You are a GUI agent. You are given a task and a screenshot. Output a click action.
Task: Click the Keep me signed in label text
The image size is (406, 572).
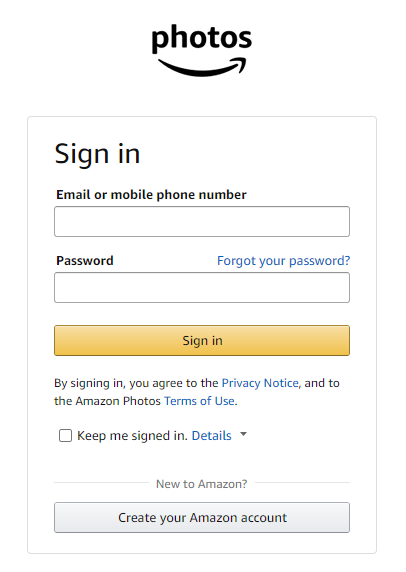coord(132,436)
